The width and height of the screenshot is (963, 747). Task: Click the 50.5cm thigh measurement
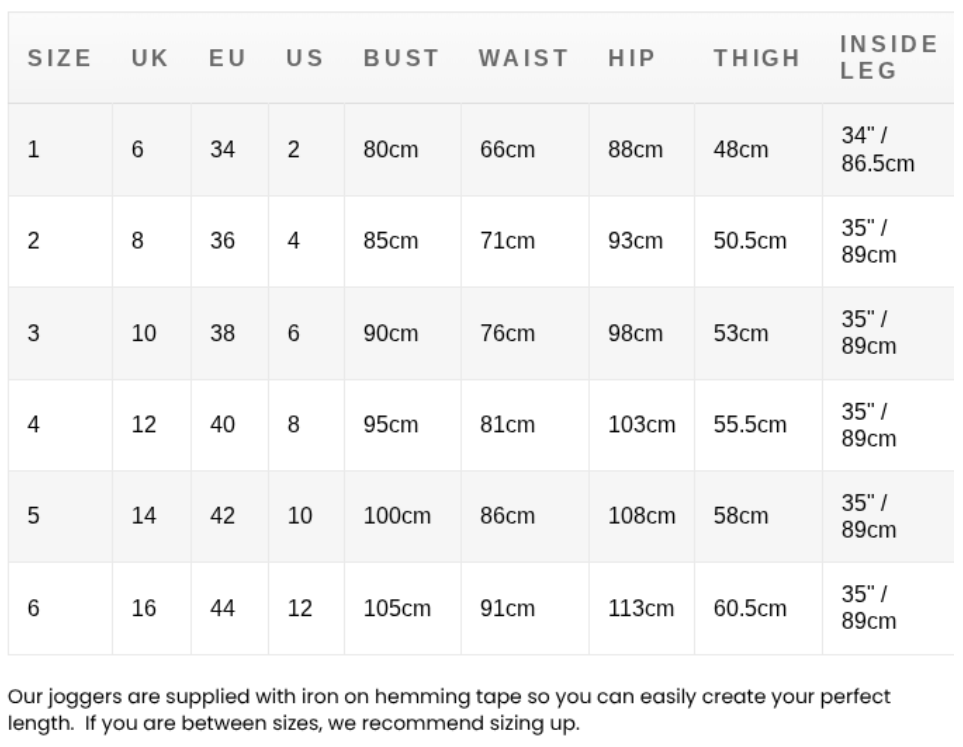[x=749, y=241]
